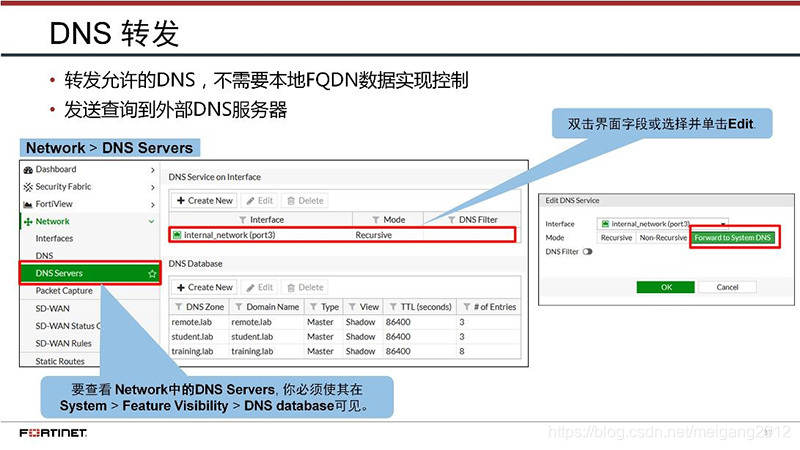Select Recursive mode in Edit DNS Service
This screenshot has height=450, width=800.
pyautogui.click(x=616, y=238)
